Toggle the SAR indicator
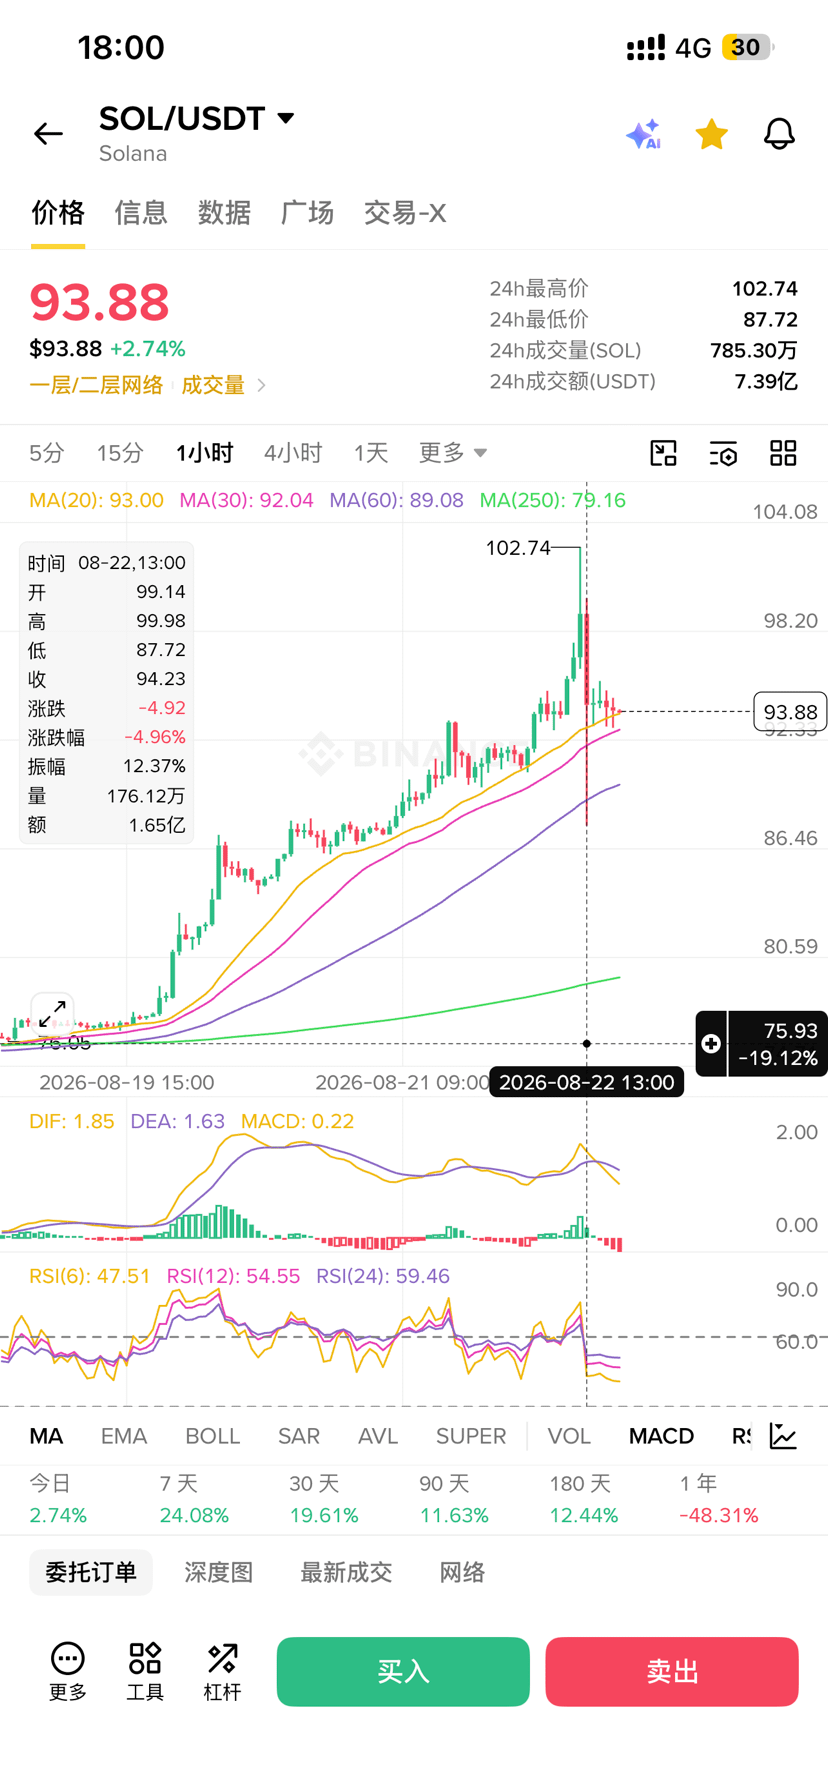 coord(299,1436)
